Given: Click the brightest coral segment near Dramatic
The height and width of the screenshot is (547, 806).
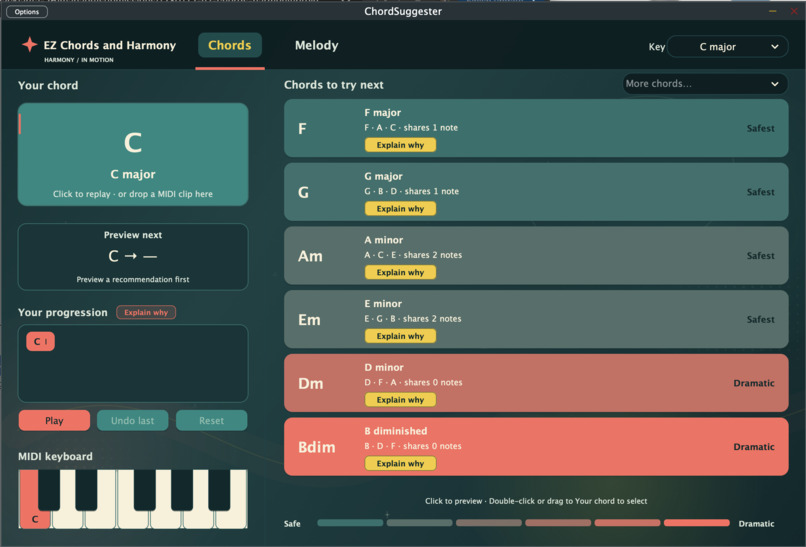Looking at the screenshot, I should 697,523.
